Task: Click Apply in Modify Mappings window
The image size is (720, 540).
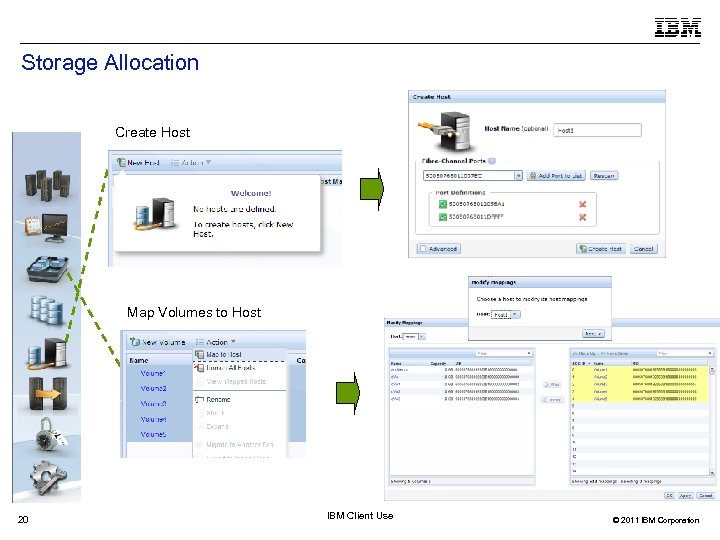Action: [x=686, y=495]
